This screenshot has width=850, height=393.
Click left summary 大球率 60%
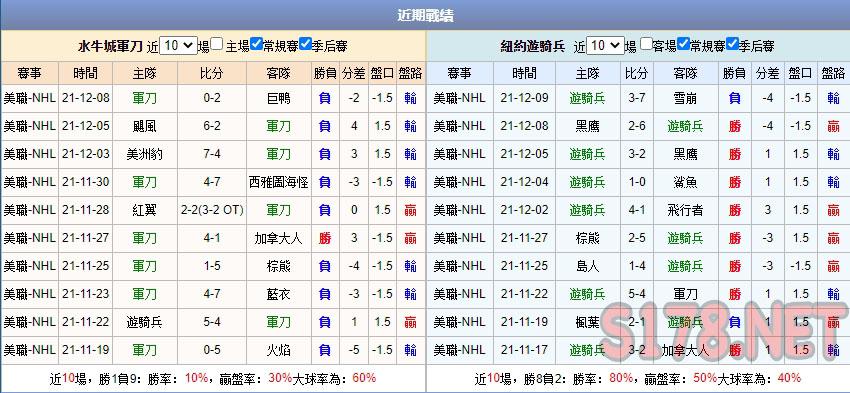364,379
